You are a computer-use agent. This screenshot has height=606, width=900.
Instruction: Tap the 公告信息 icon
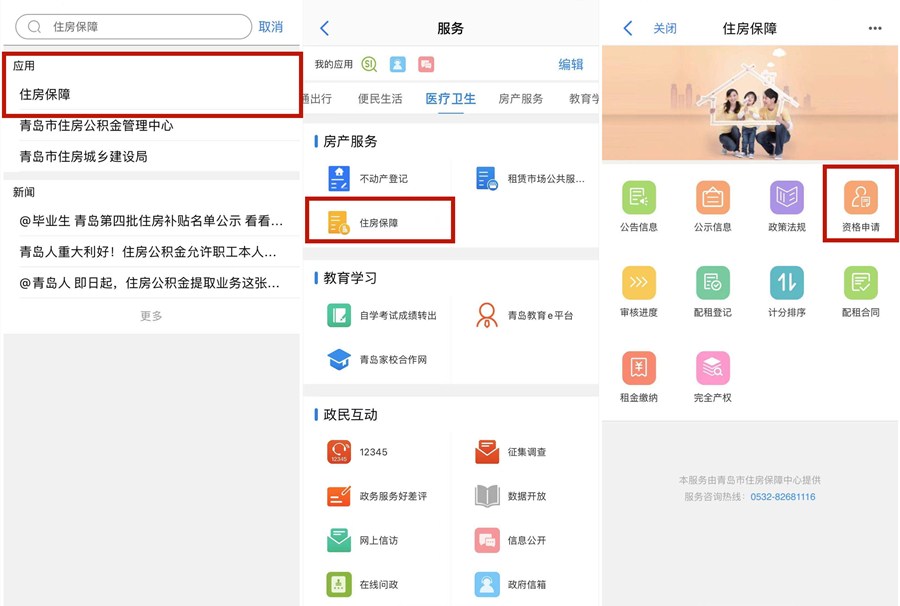pyautogui.click(x=639, y=198)
